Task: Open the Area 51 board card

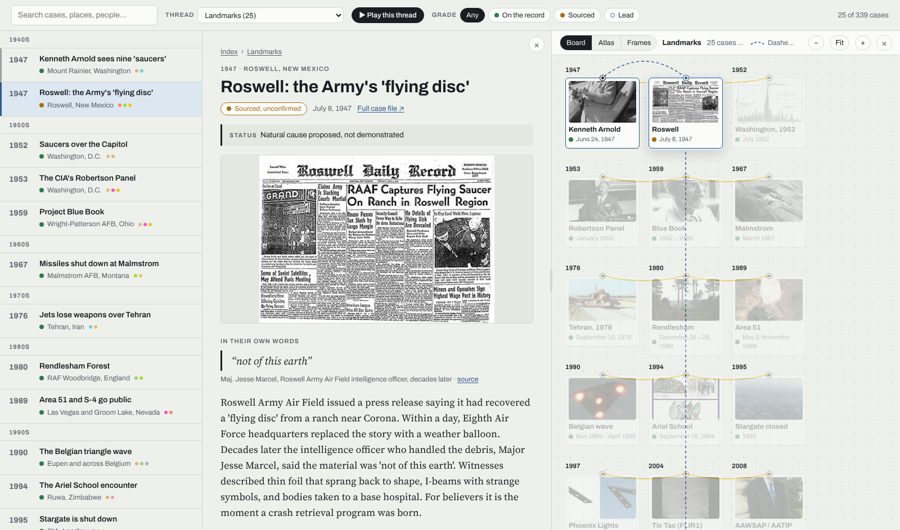Action: 769,314
